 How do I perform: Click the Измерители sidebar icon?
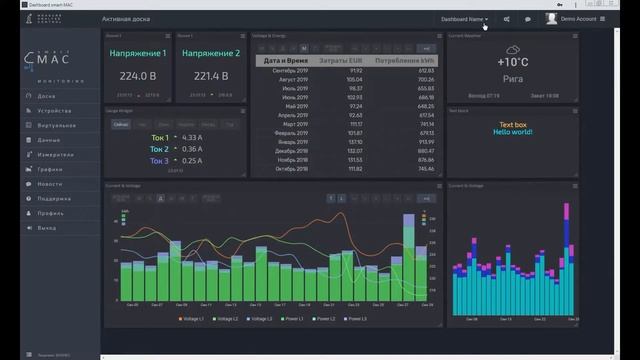click(x=29, y=155)
